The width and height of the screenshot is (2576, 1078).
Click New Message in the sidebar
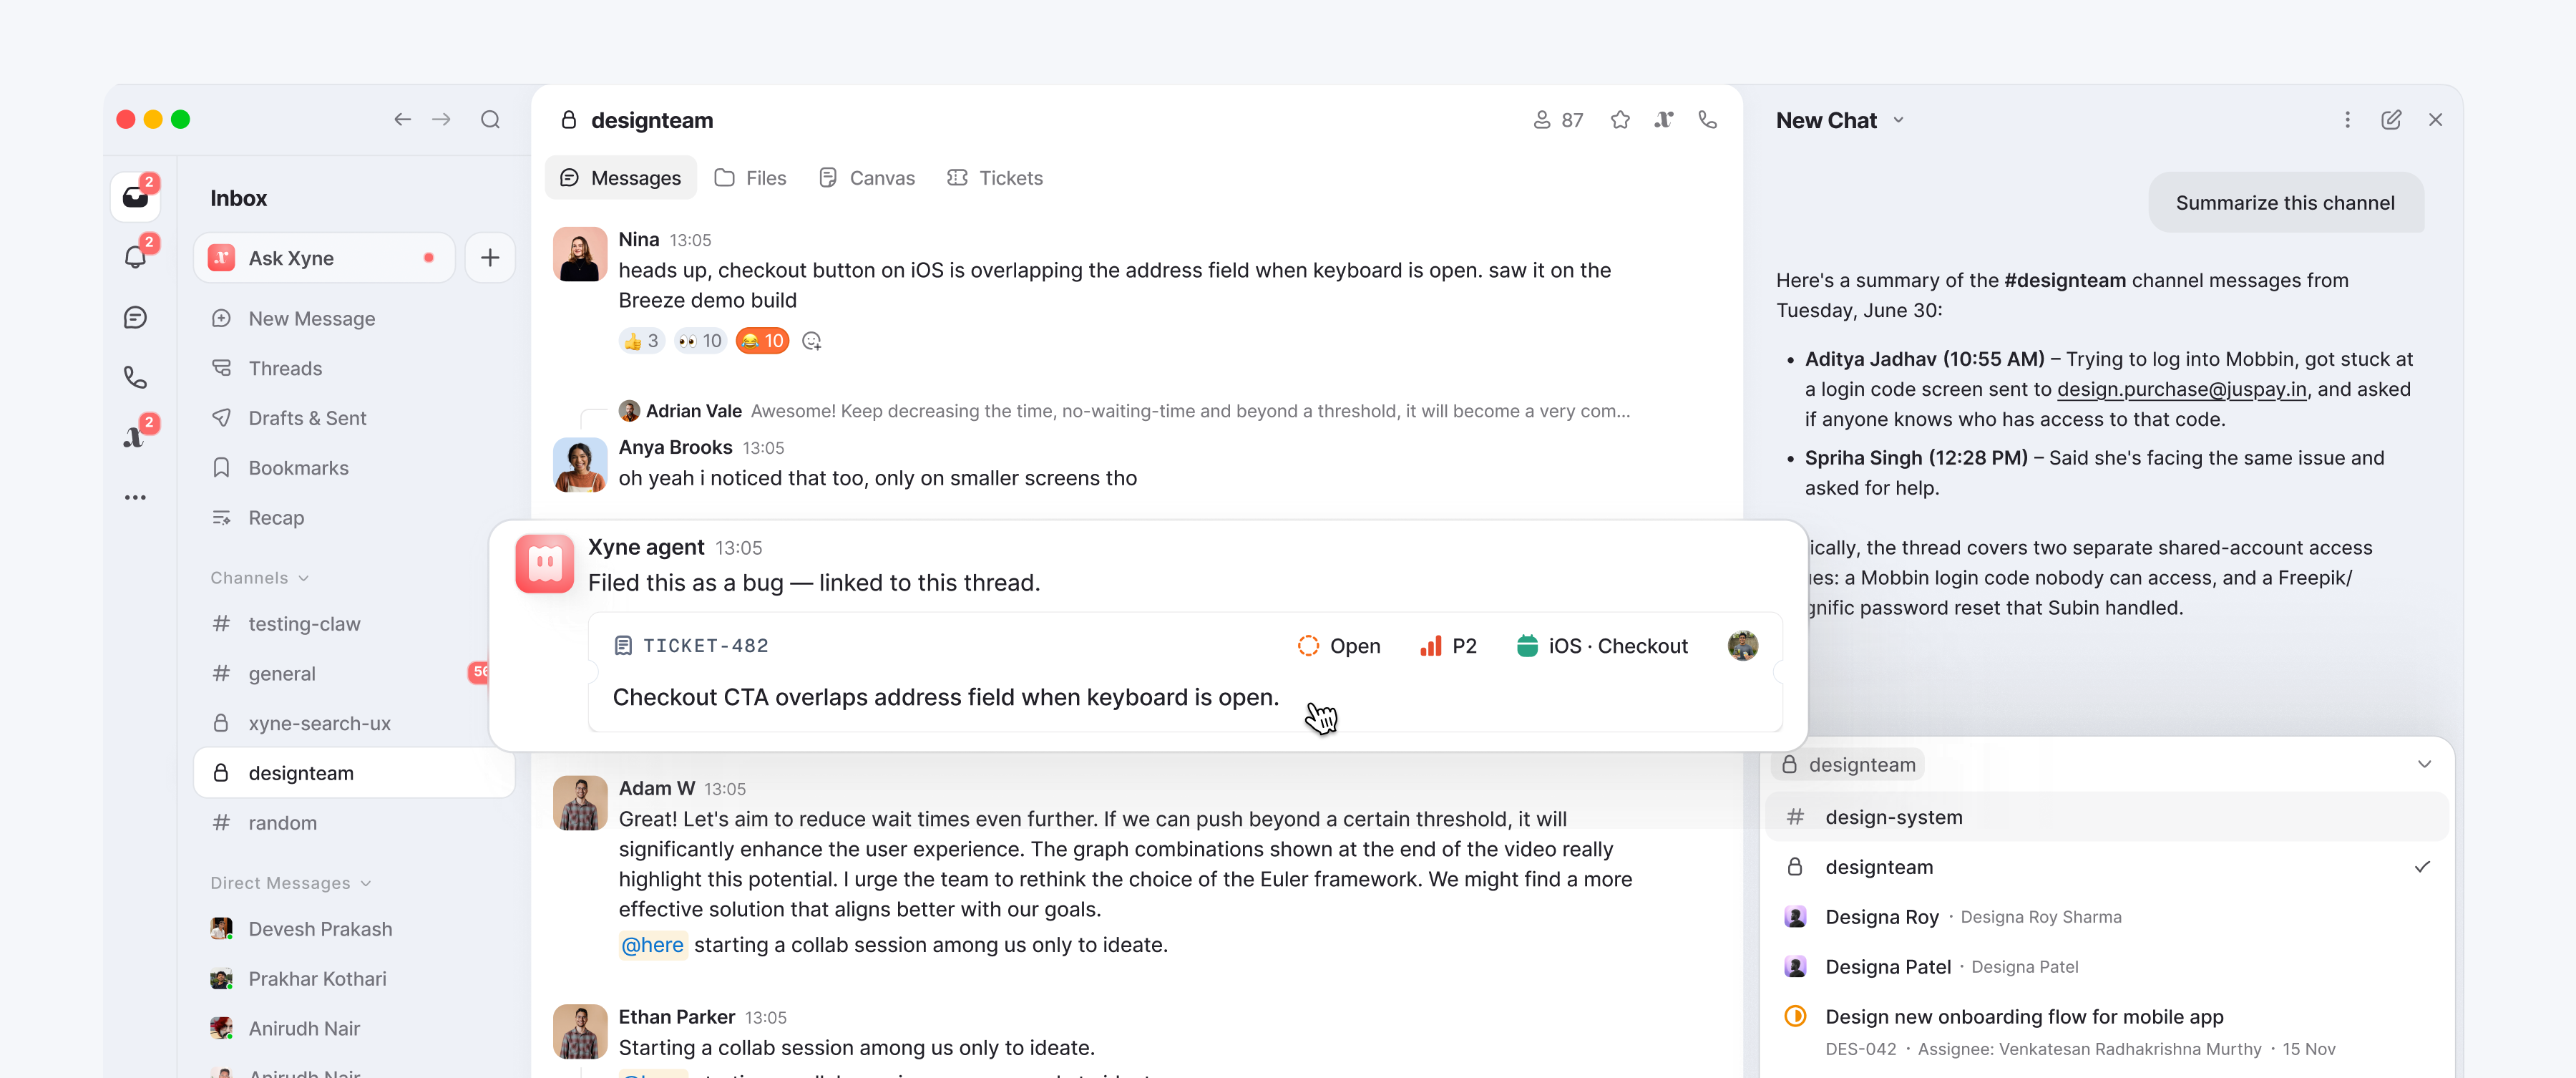click(x=312, y=319)
